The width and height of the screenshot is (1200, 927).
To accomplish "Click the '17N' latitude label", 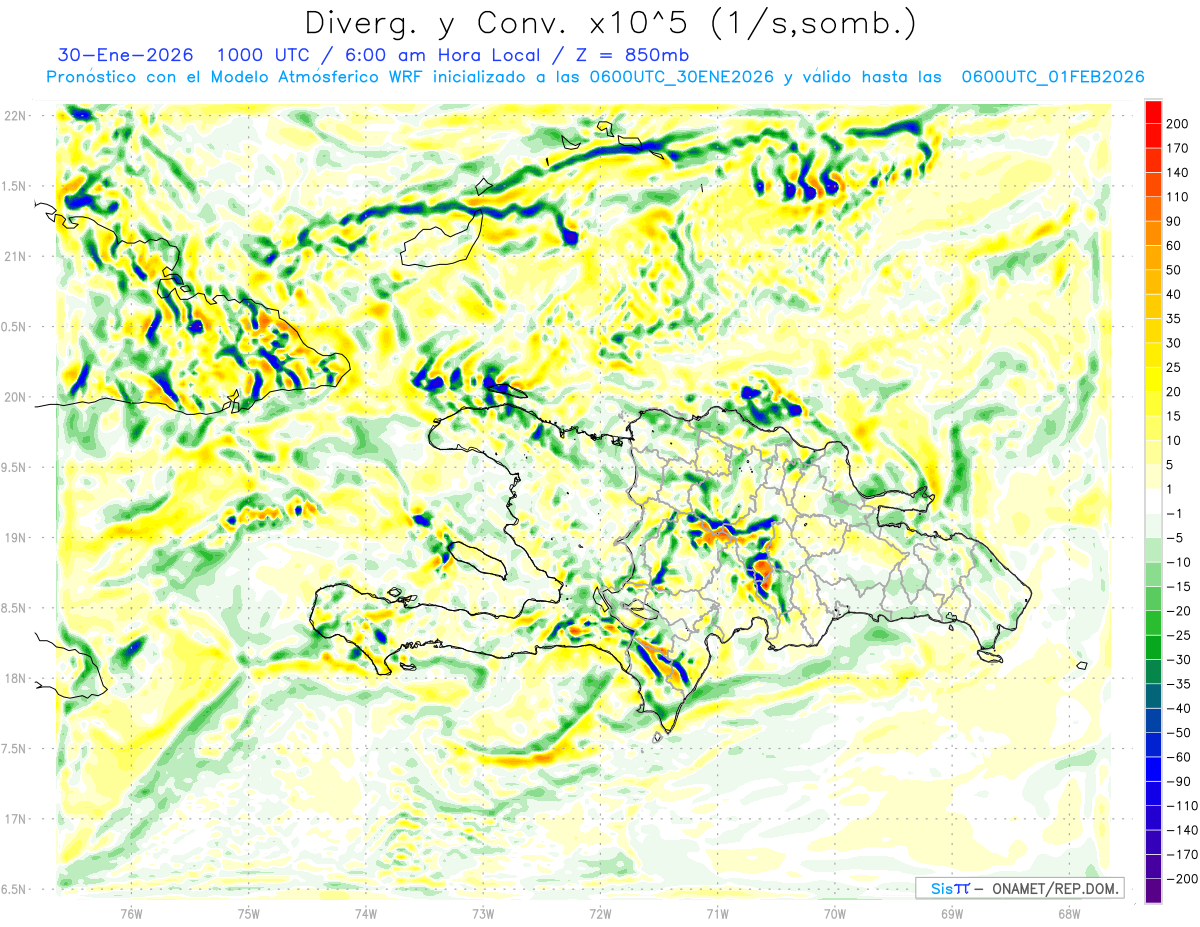I will (16, 819).
